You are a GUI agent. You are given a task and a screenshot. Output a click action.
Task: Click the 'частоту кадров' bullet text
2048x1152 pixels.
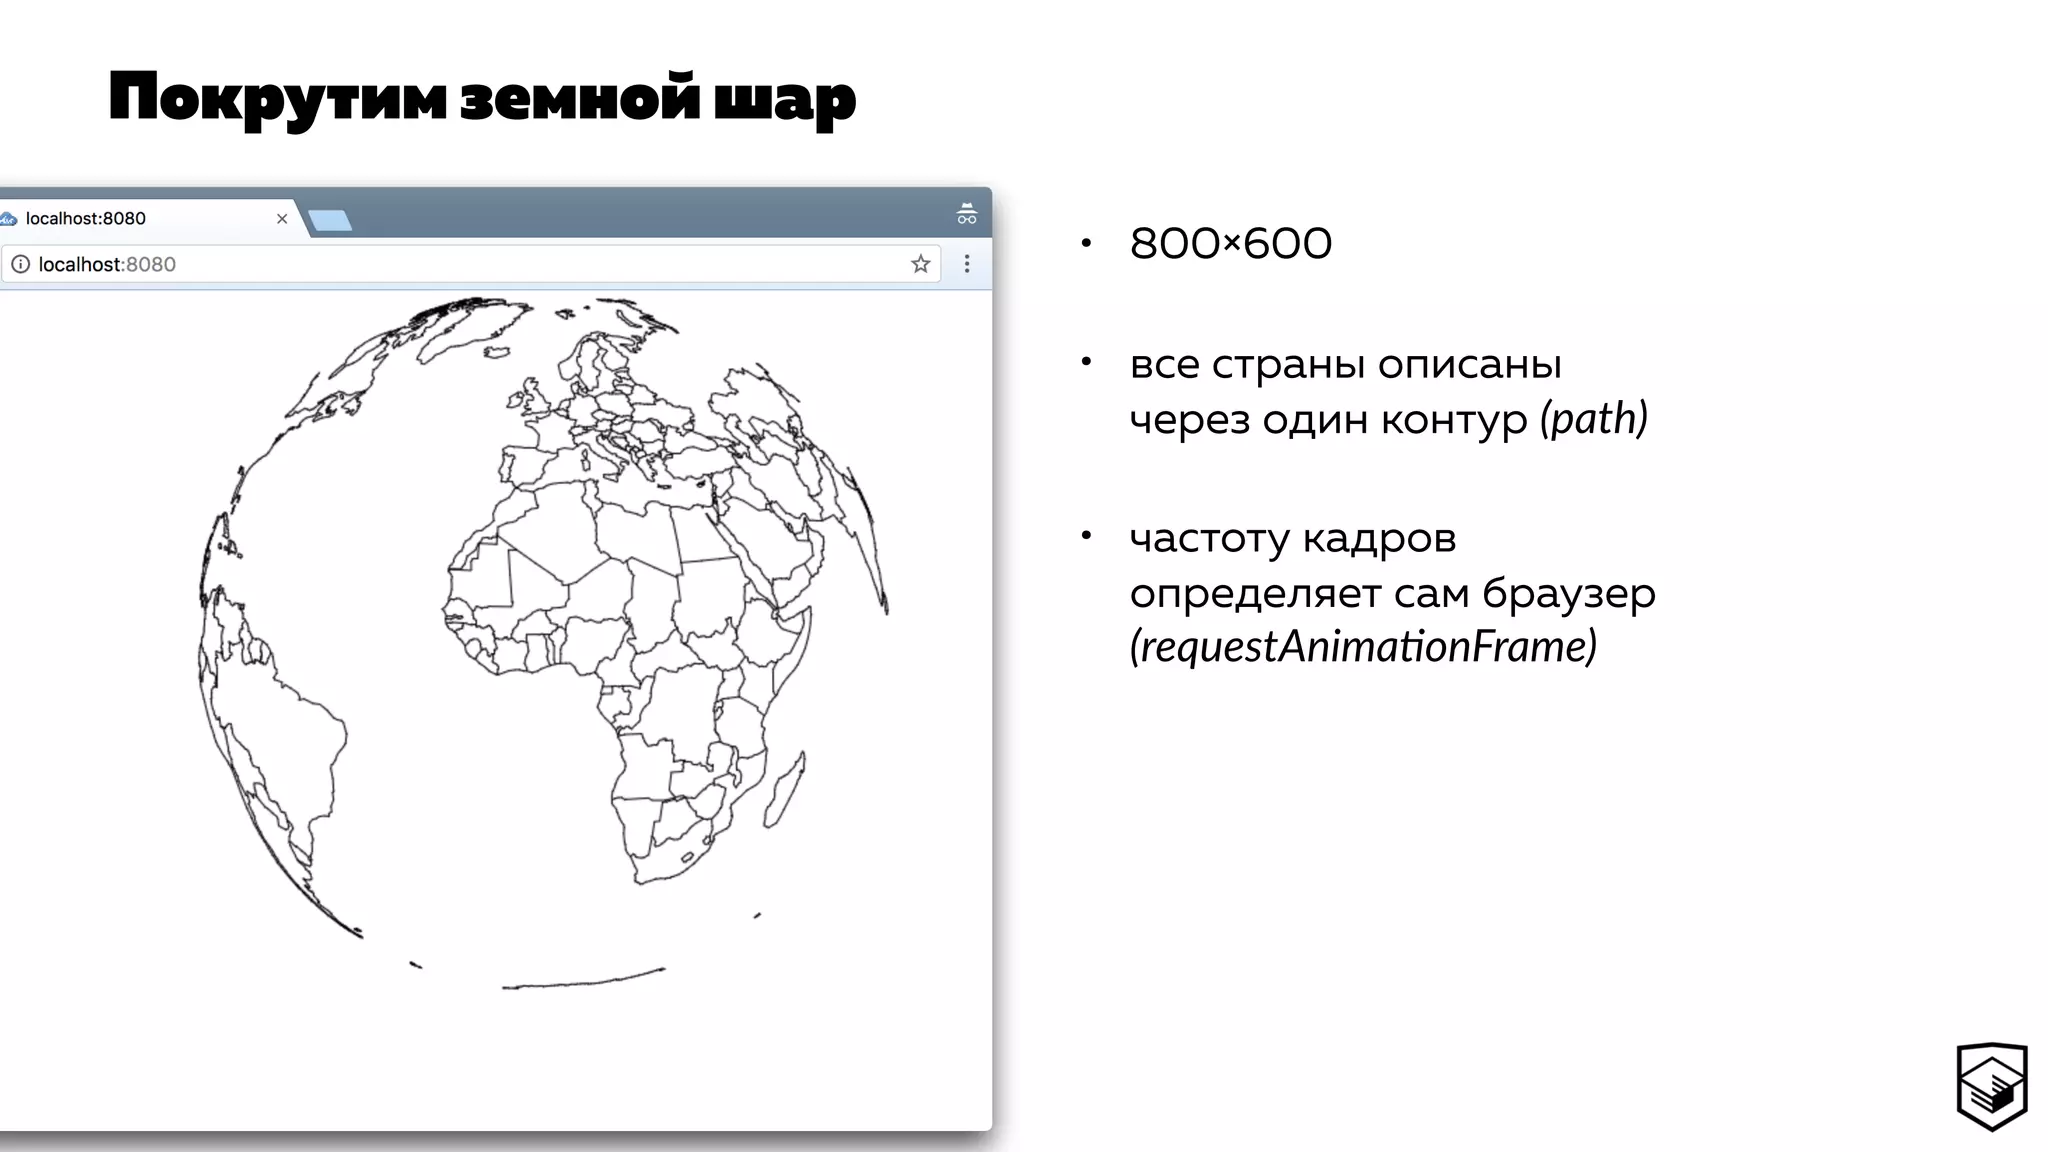[1292, 539]
